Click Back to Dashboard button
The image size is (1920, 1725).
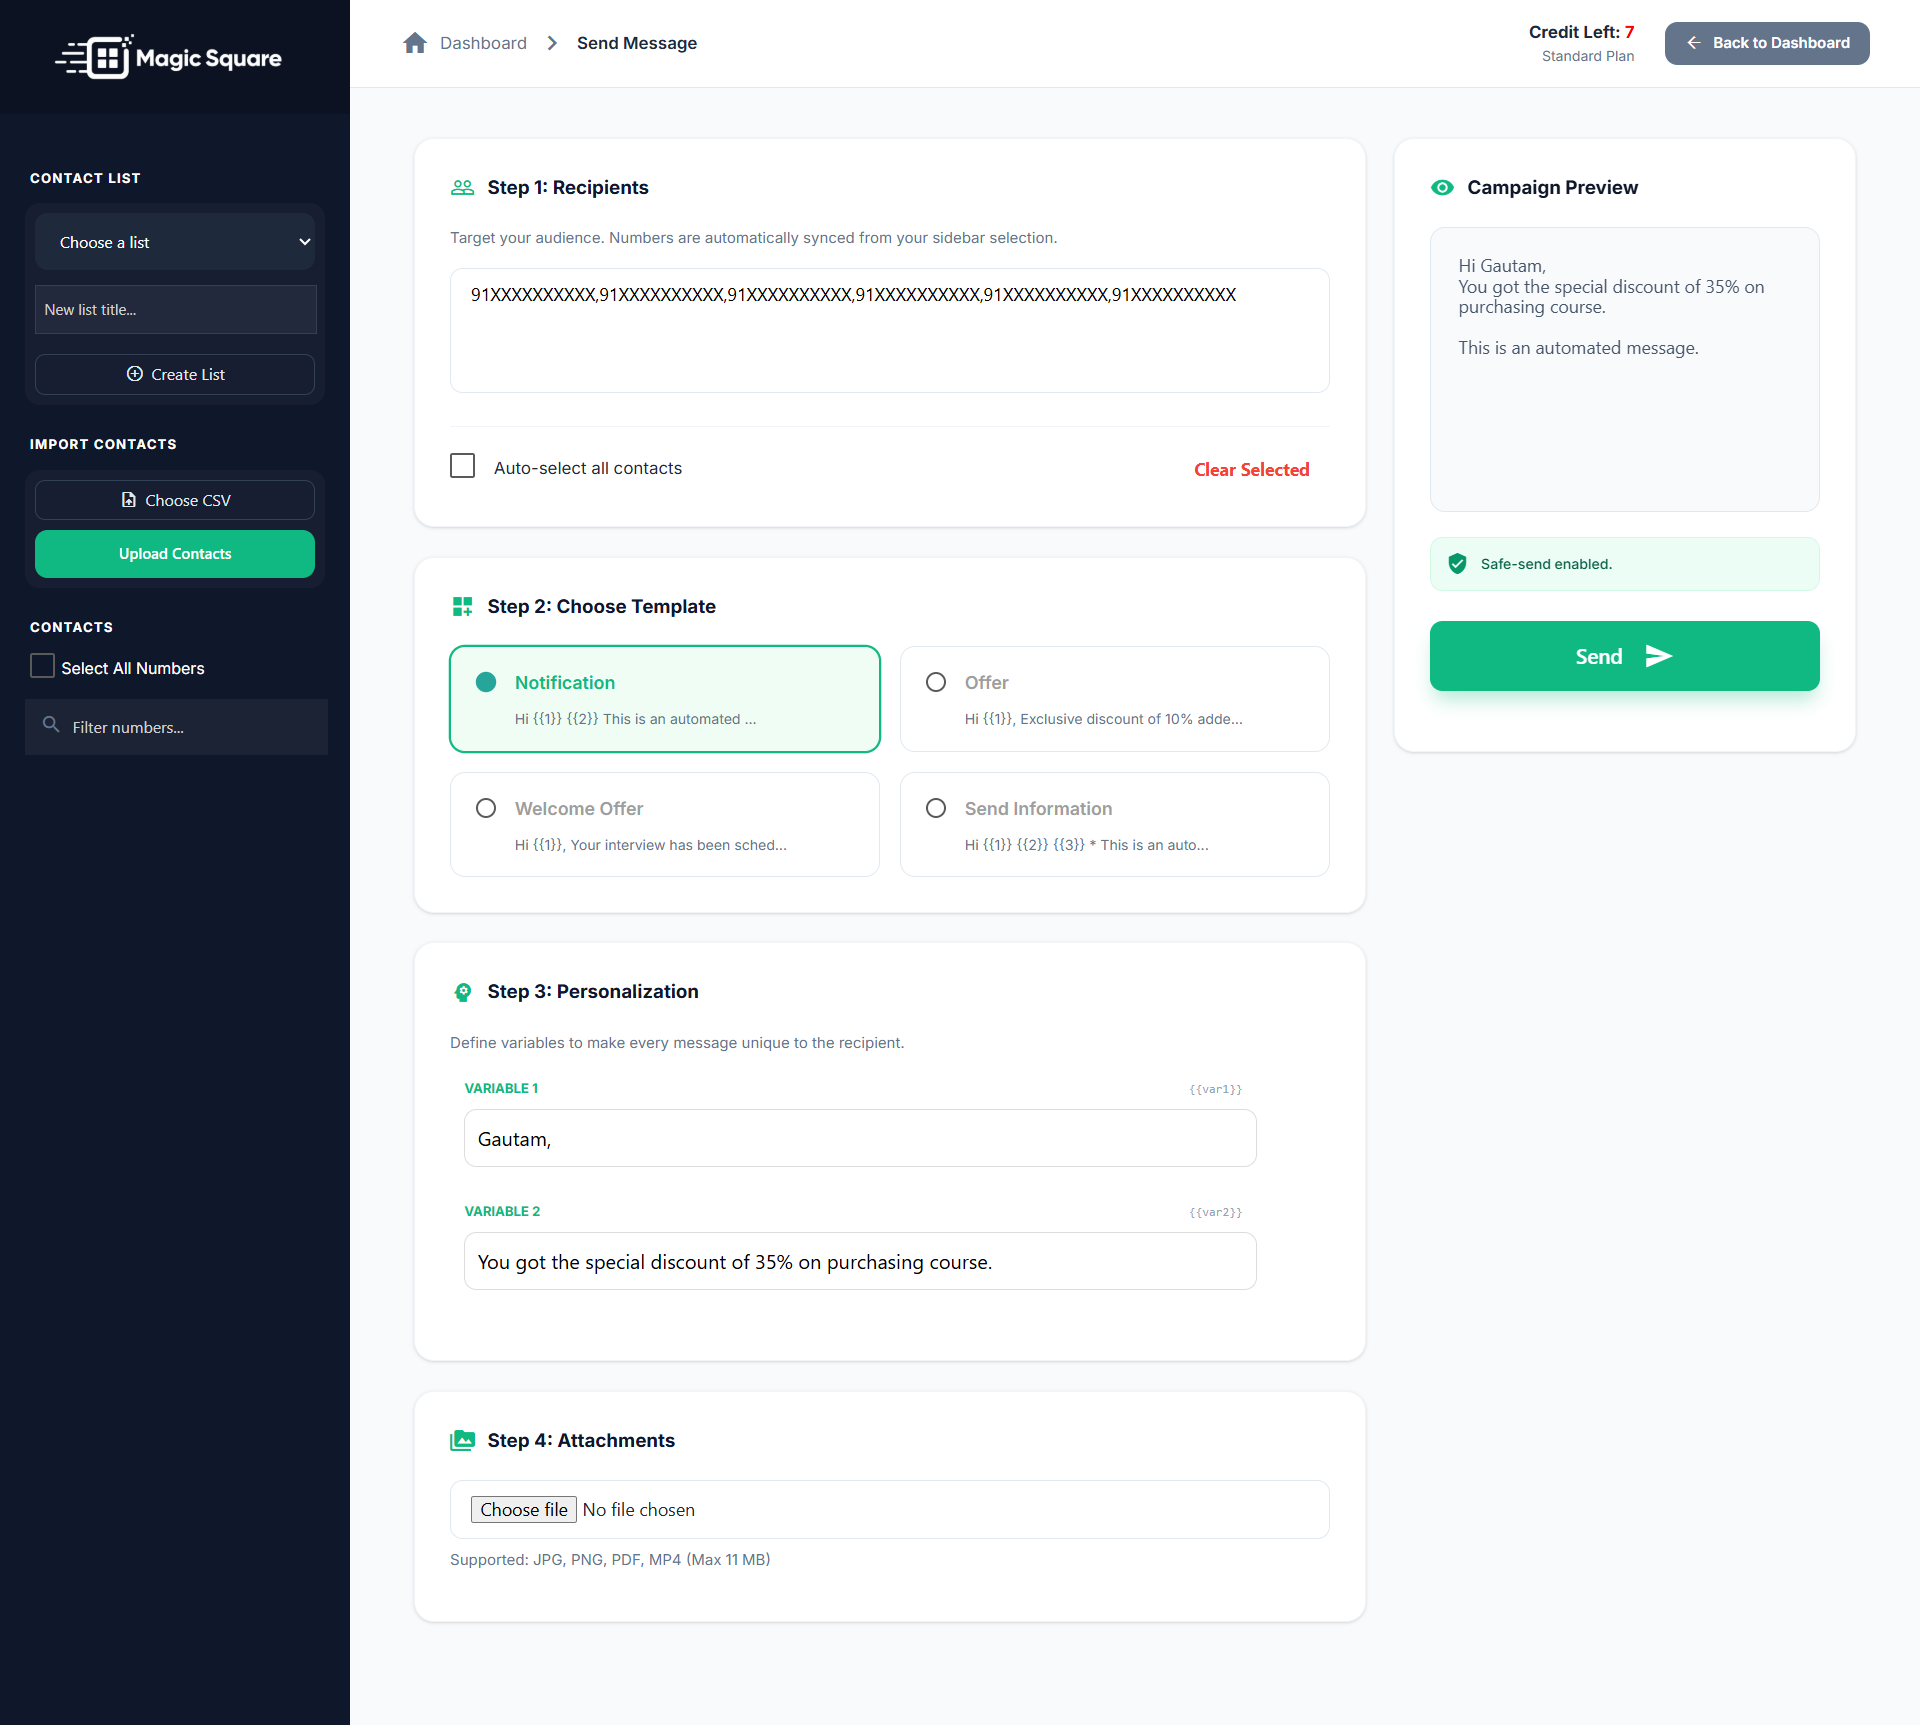tap(1767, 43)
